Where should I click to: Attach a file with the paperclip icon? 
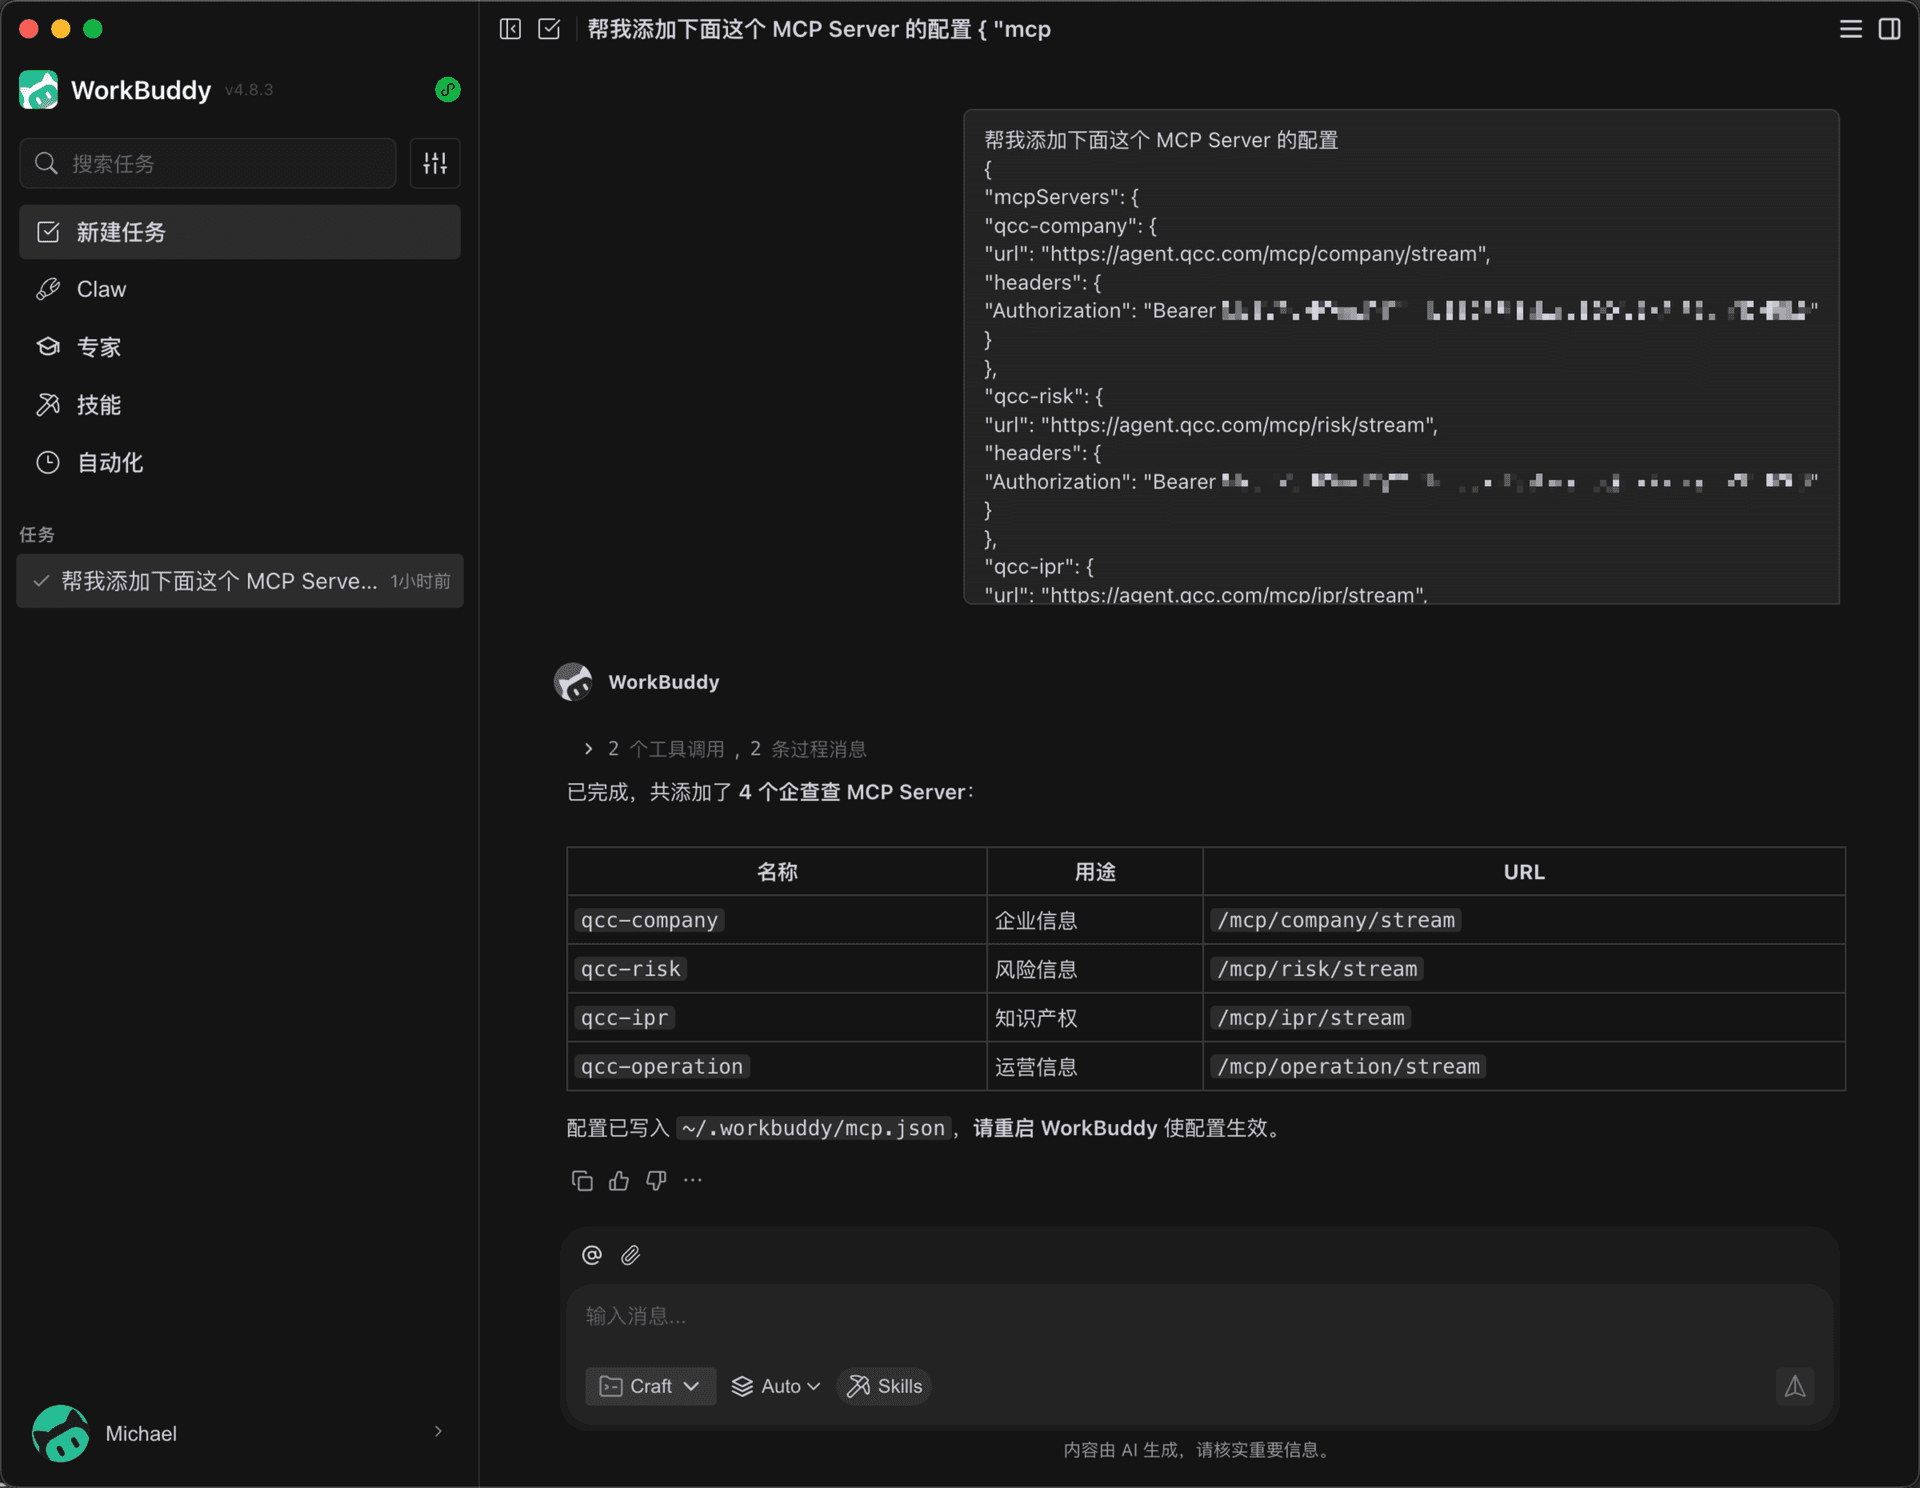click(630, 1255)
